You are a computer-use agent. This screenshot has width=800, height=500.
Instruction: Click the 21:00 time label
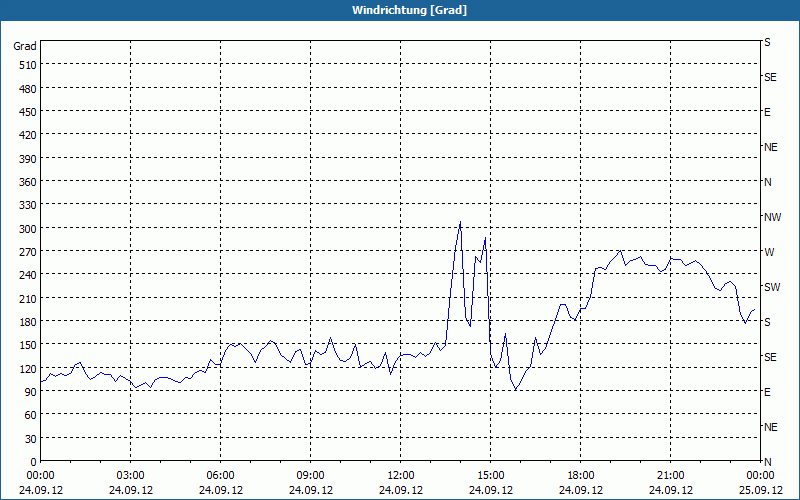tap(671, 475)
